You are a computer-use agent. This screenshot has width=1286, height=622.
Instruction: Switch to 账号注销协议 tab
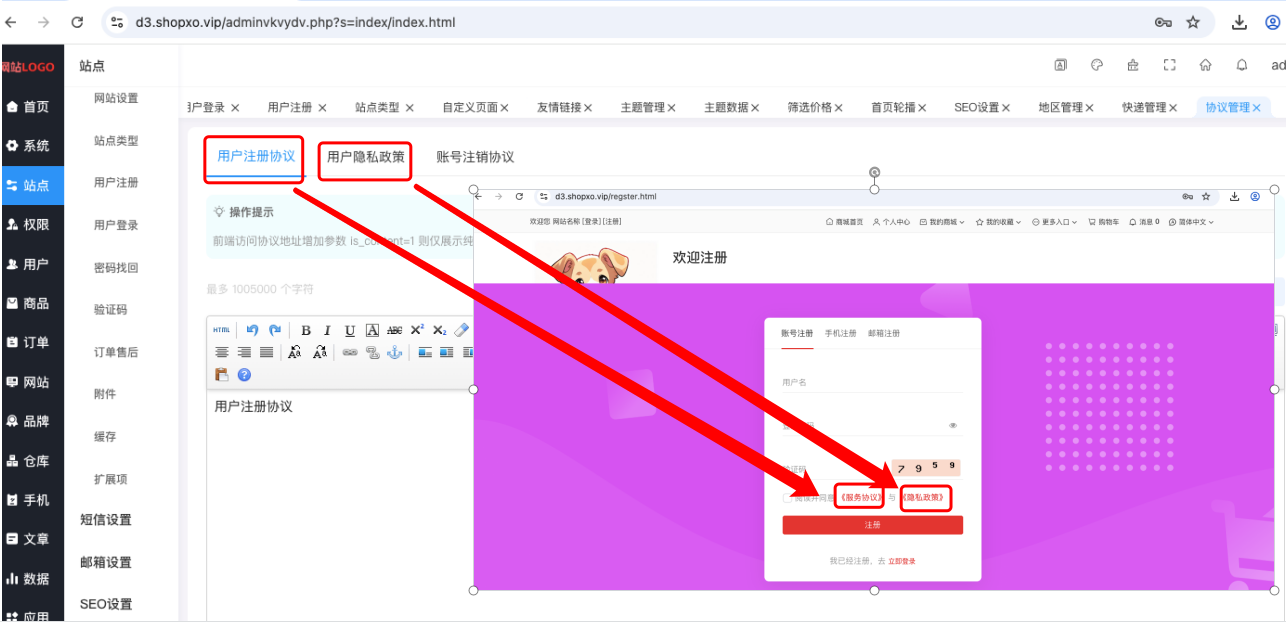(475, 157)
